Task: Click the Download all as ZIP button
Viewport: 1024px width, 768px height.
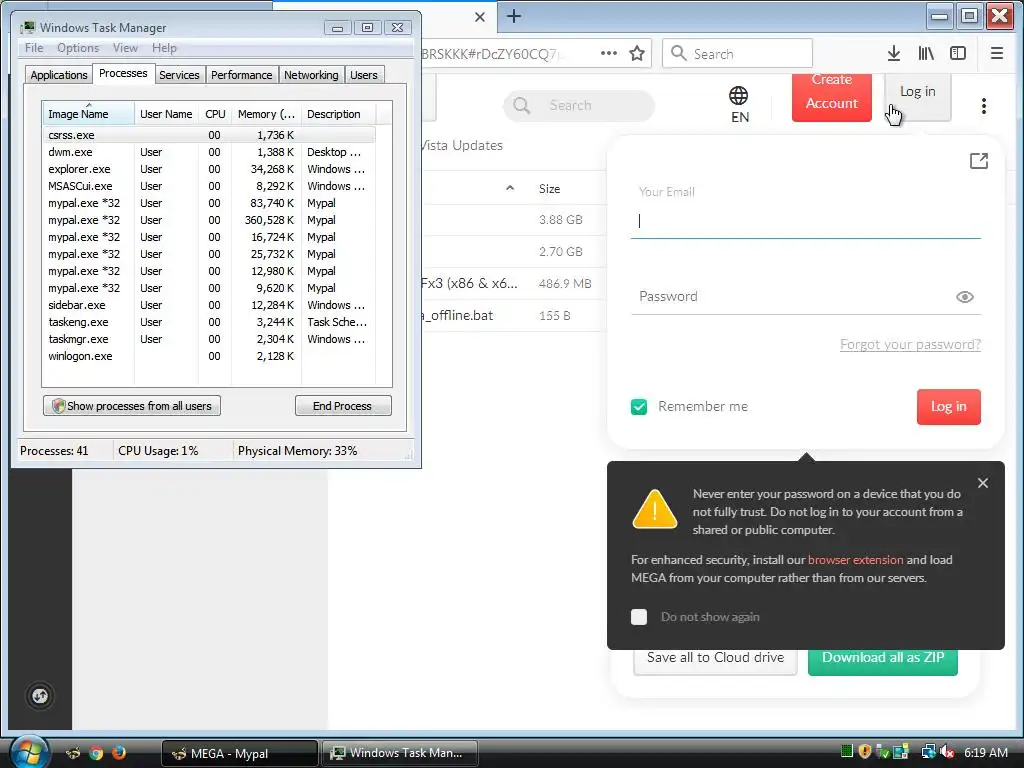Action: (x=883, y=661)
